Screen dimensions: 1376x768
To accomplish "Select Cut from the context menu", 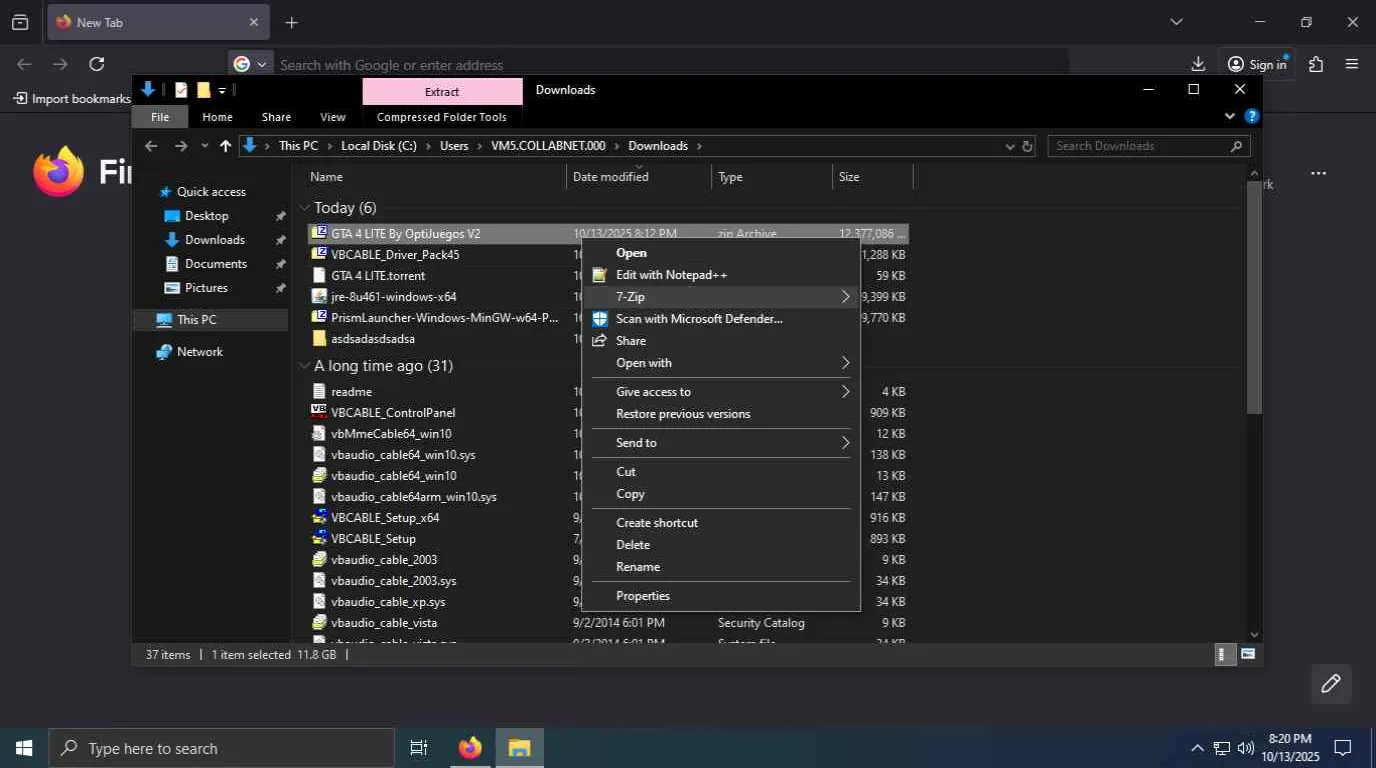I will pos(626,472).
